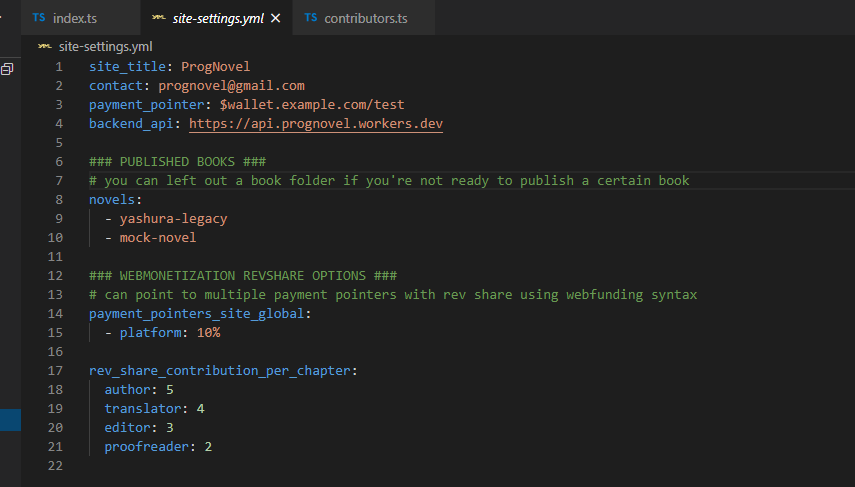
Task: Click on the mock-novel list entry
Action: (158, 238)
